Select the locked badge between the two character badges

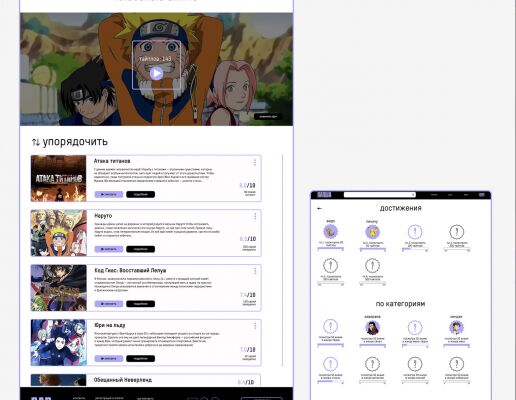415,328
